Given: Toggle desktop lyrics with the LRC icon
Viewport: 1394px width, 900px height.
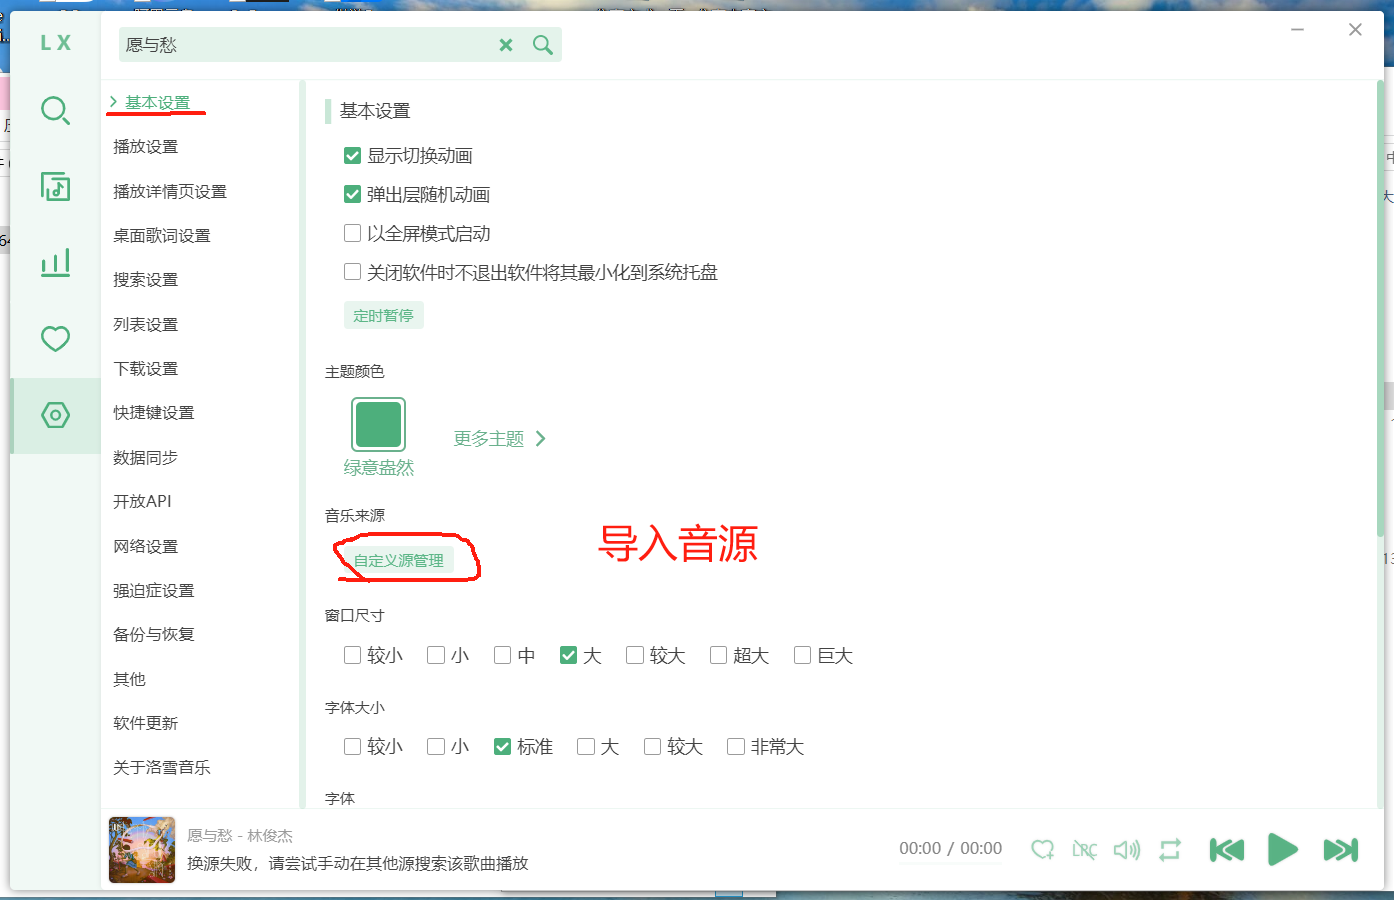Looking at the screenshot, I should [x=1084, y=850].
